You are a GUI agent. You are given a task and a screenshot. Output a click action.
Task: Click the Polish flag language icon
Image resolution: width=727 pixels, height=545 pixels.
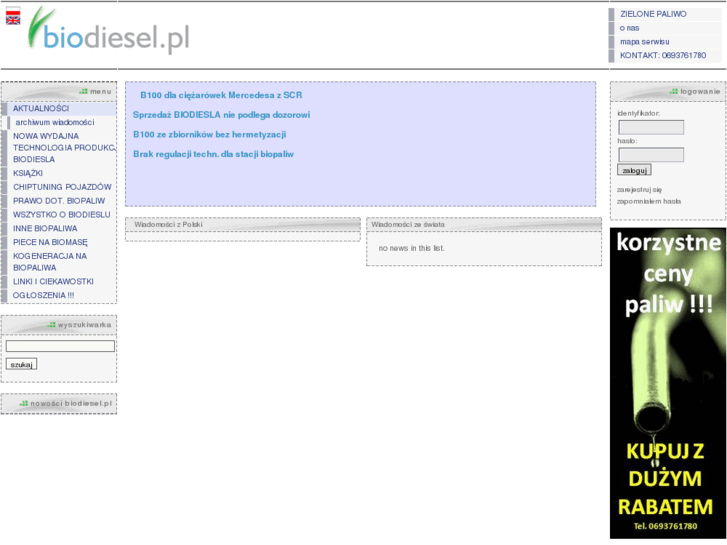(x=13, y=11)
